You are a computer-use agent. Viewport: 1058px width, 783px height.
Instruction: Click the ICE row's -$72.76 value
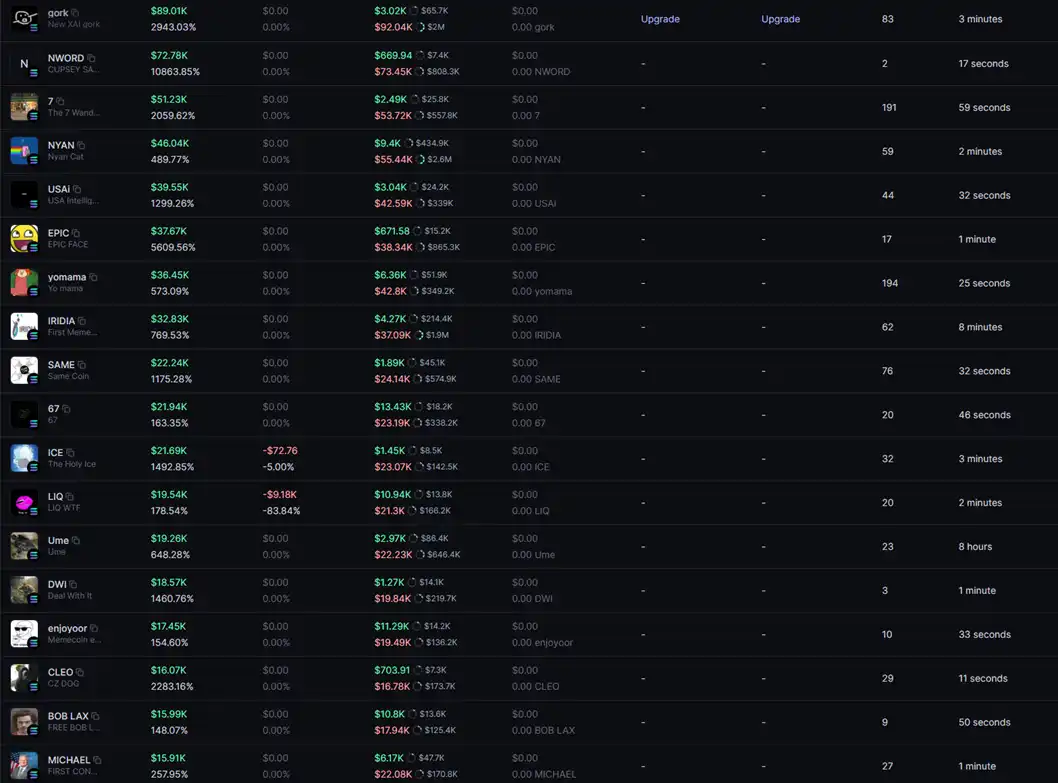pos(280,451)
